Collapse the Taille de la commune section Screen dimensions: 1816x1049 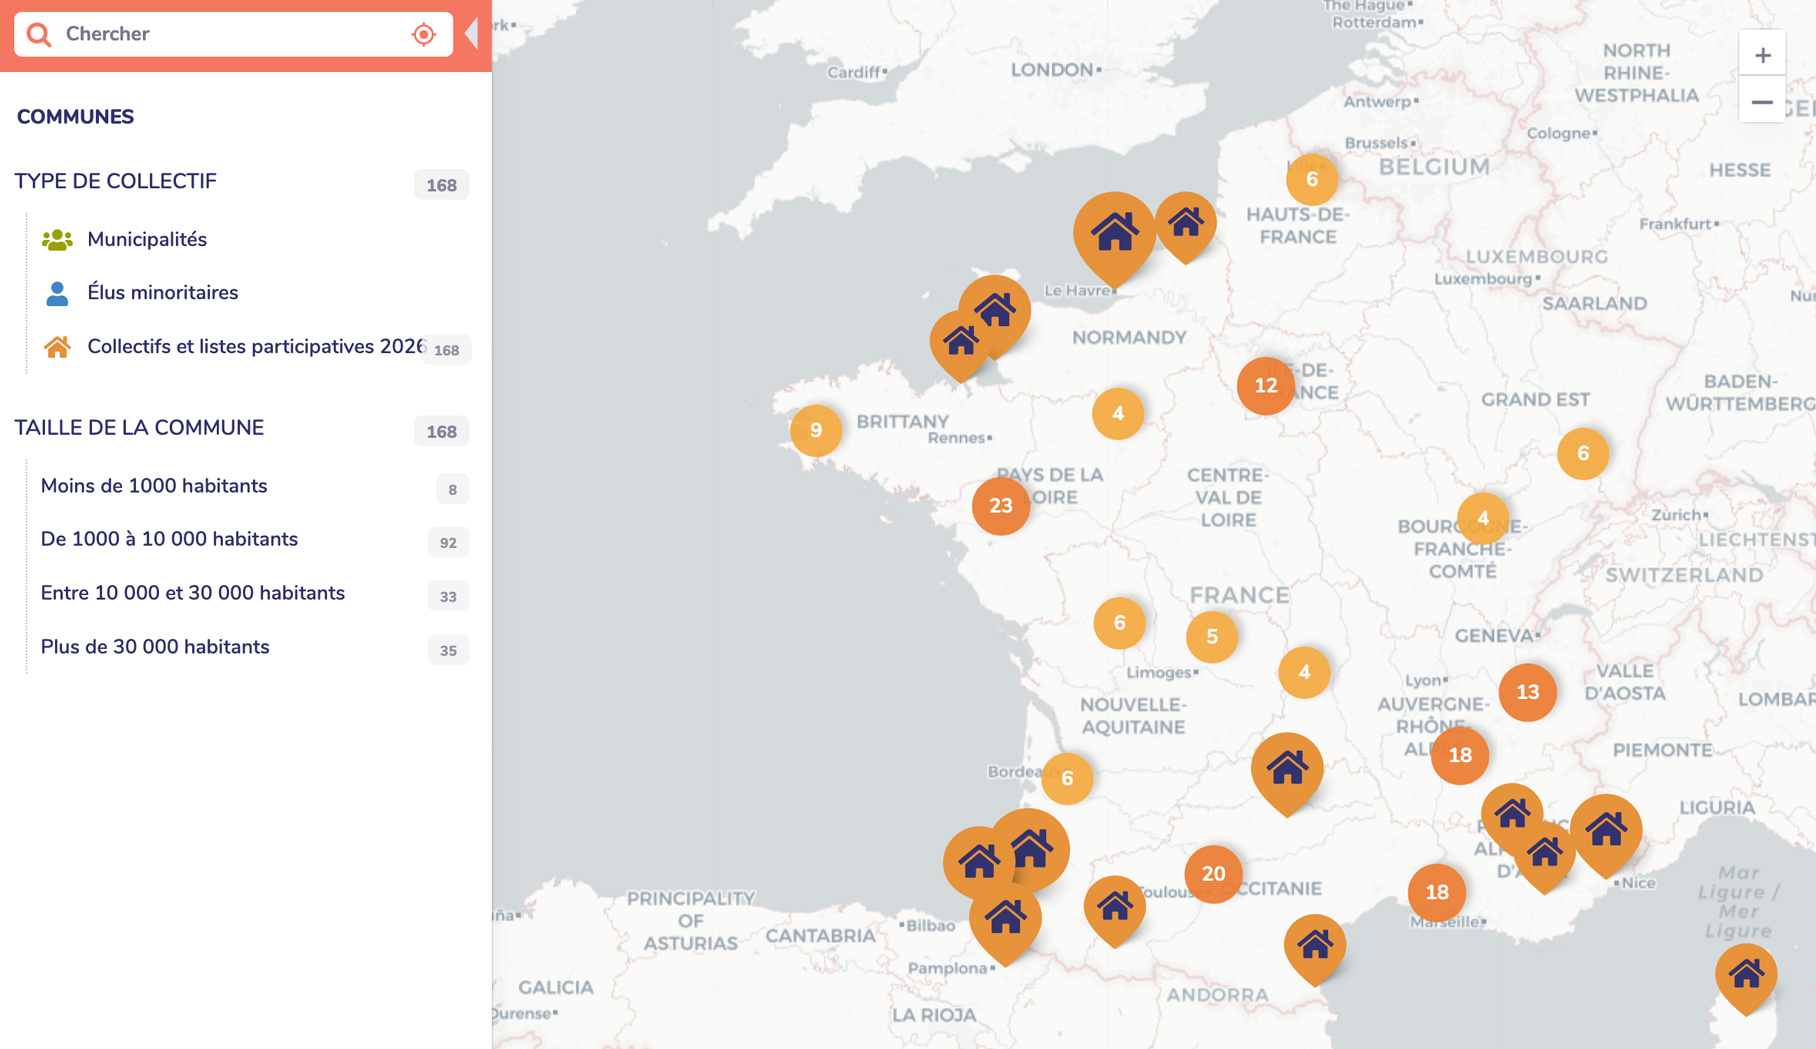tap(139, 428)
